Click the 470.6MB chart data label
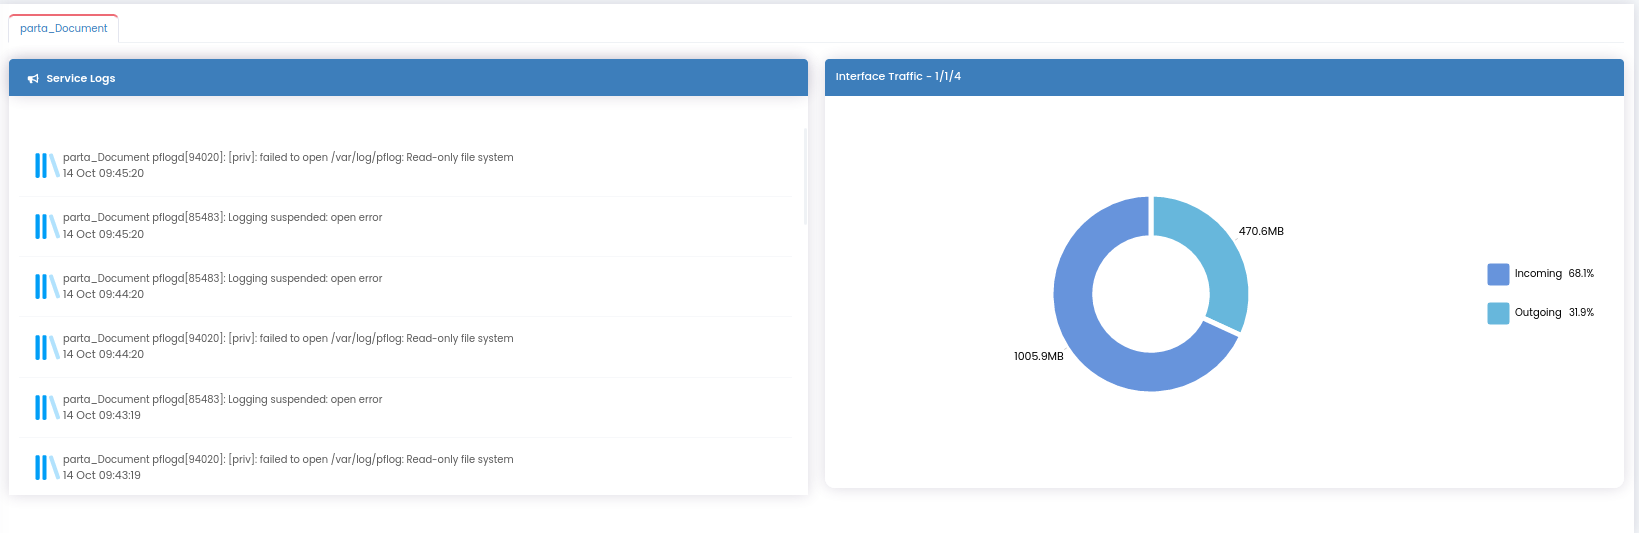 (1260, 231)
